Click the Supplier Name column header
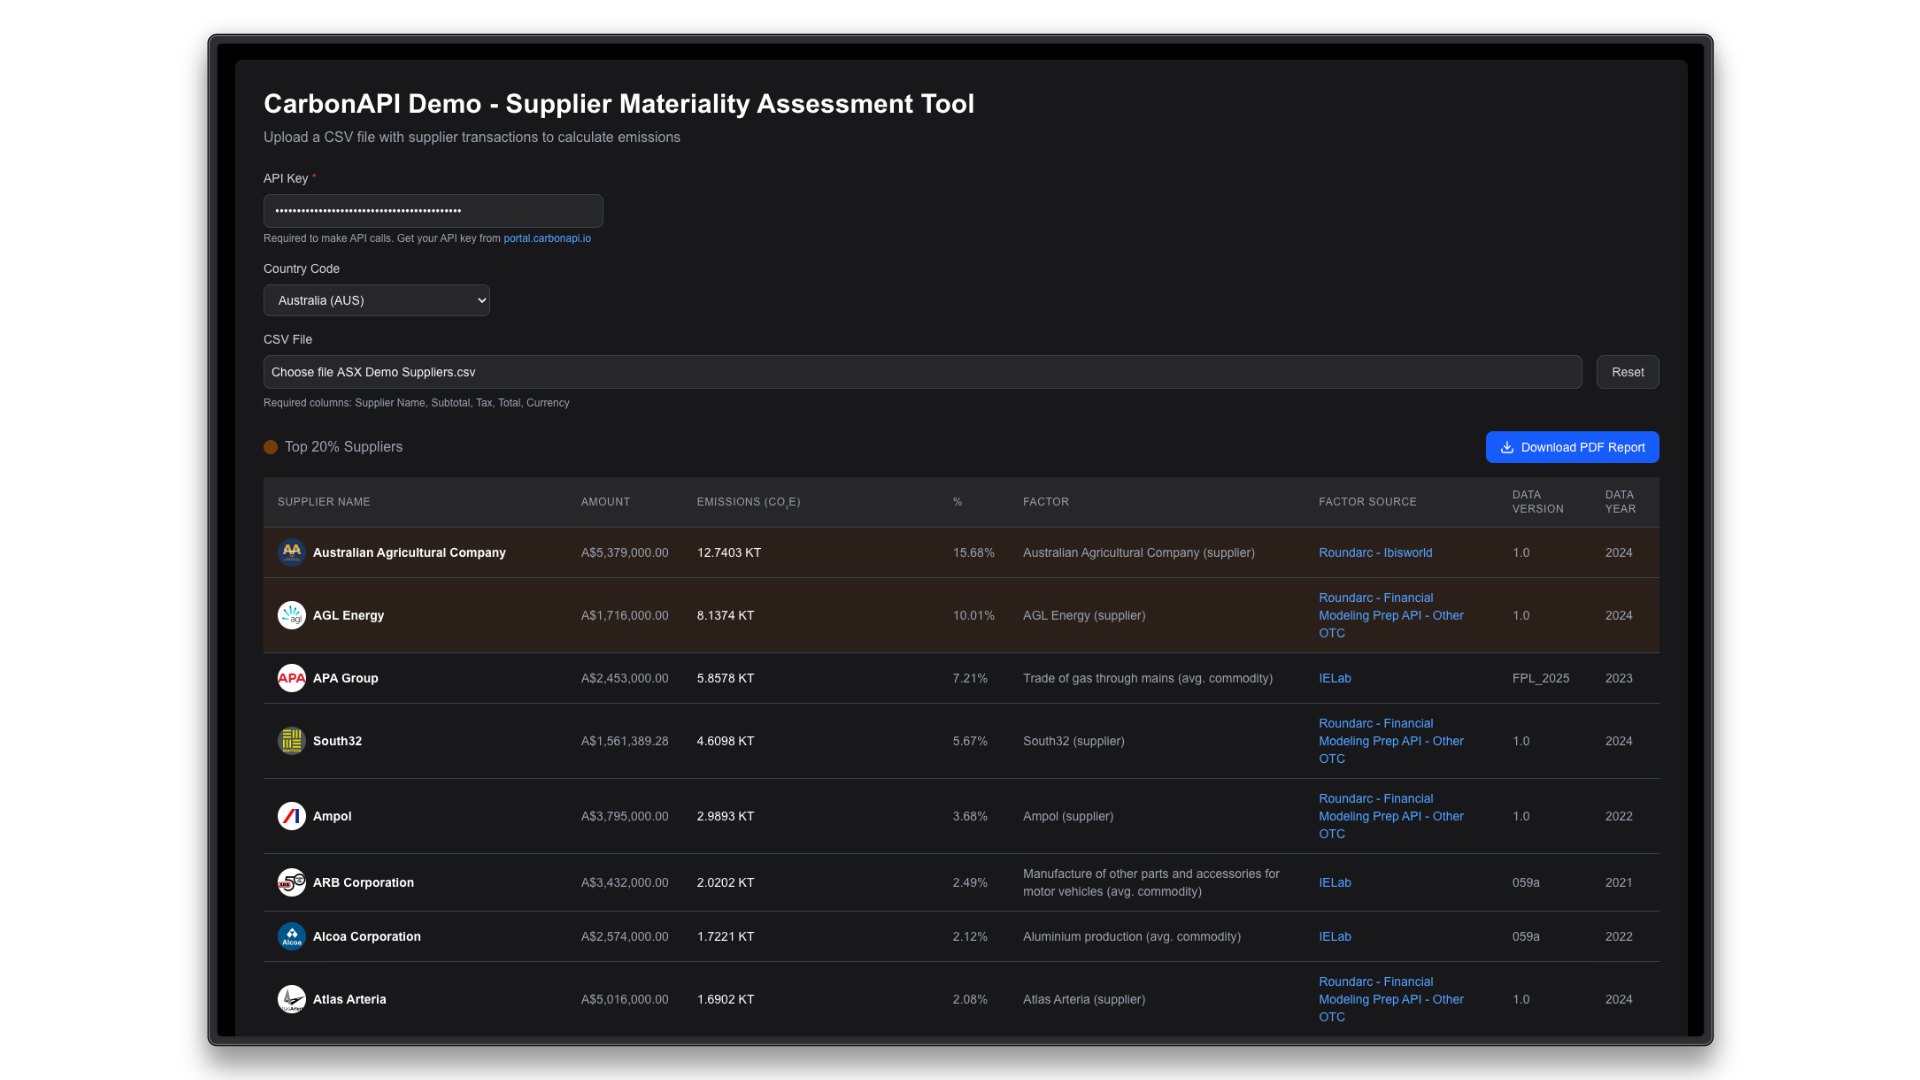This screenshot has width=1920, height=1080. click(x=323, y=502)
